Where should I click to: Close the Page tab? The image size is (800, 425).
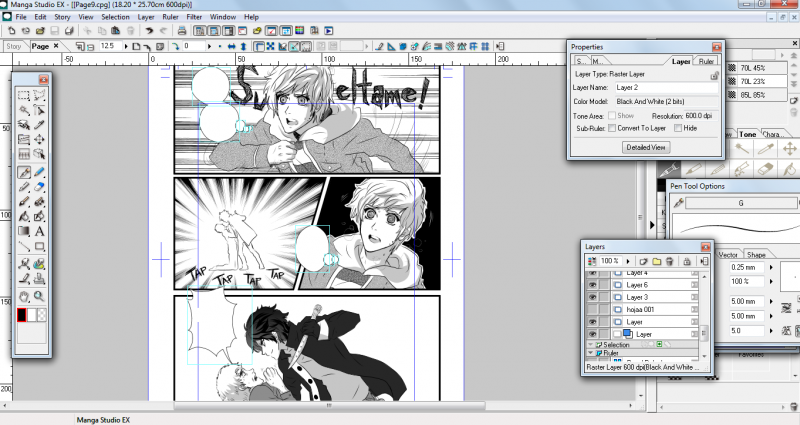pyautogui.click(x=56, y=46)
